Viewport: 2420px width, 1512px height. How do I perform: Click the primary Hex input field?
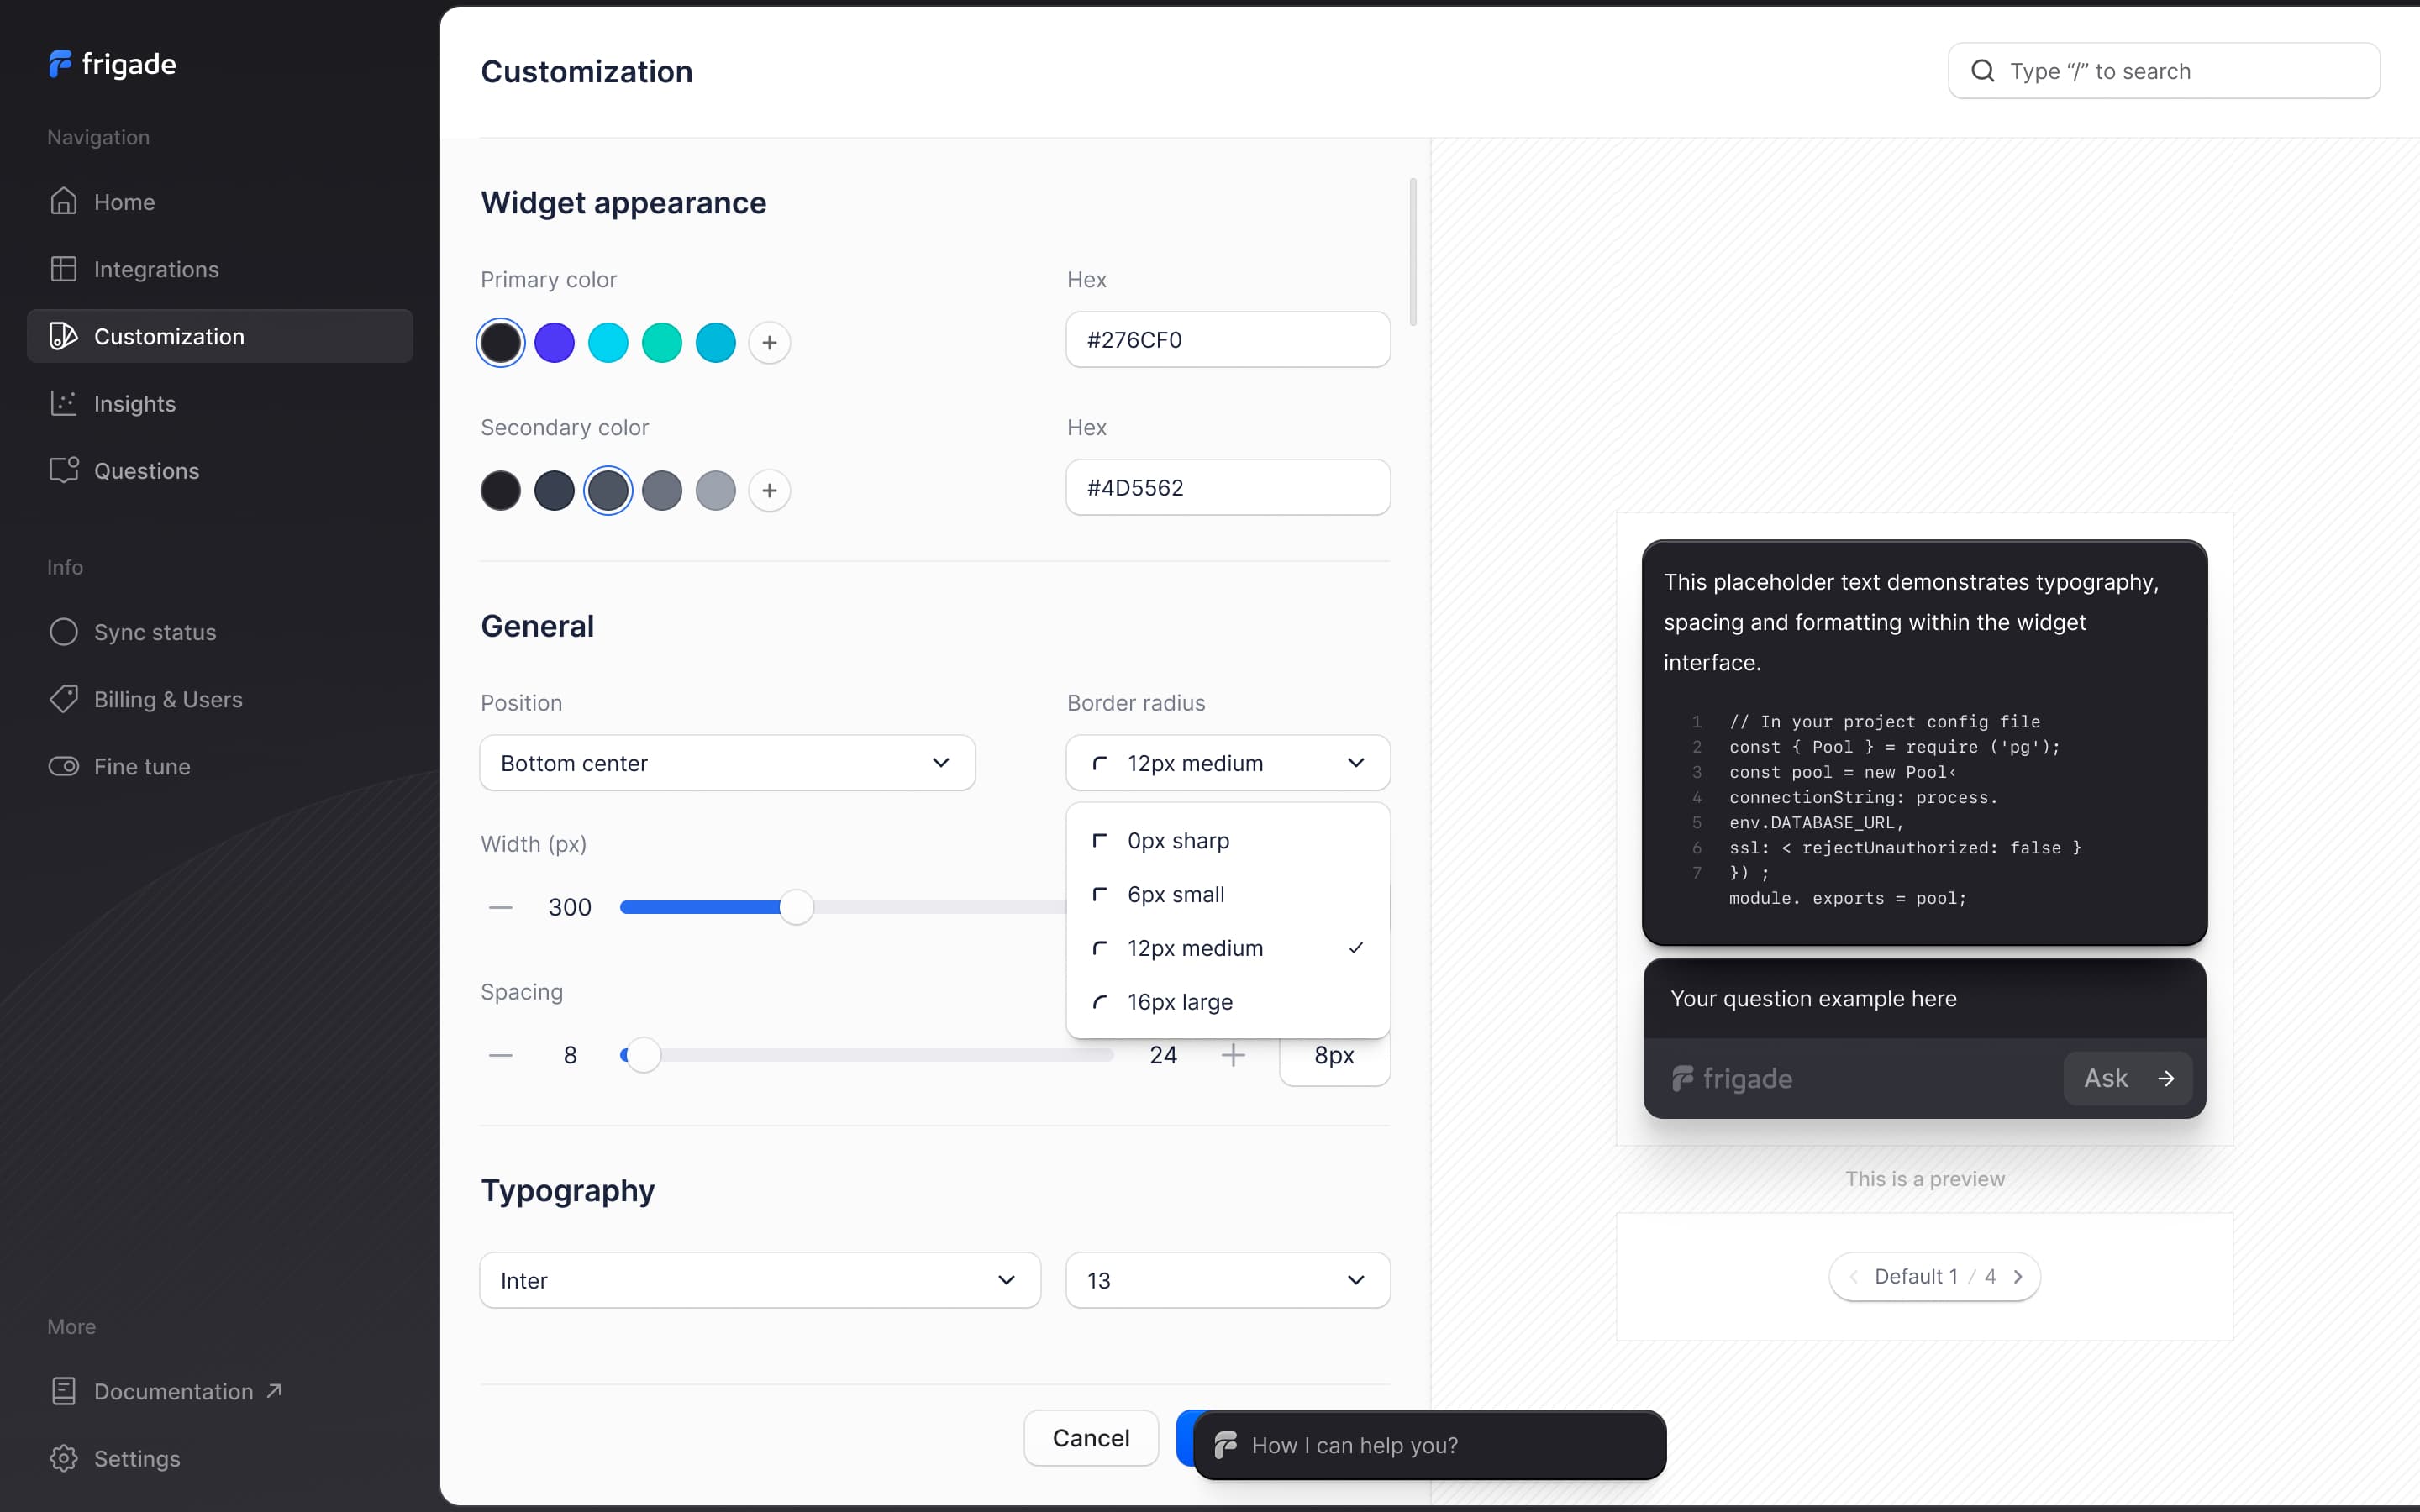pyautogui.click(x=1227, y=340)
